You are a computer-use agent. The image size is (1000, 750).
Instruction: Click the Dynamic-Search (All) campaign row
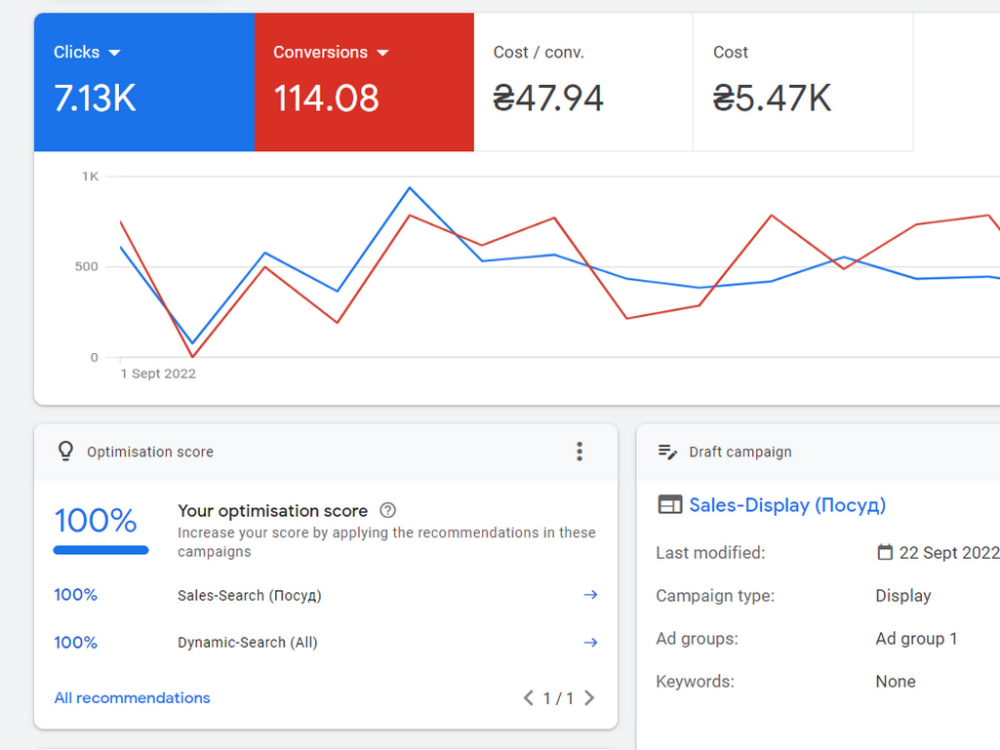(326, 642)
